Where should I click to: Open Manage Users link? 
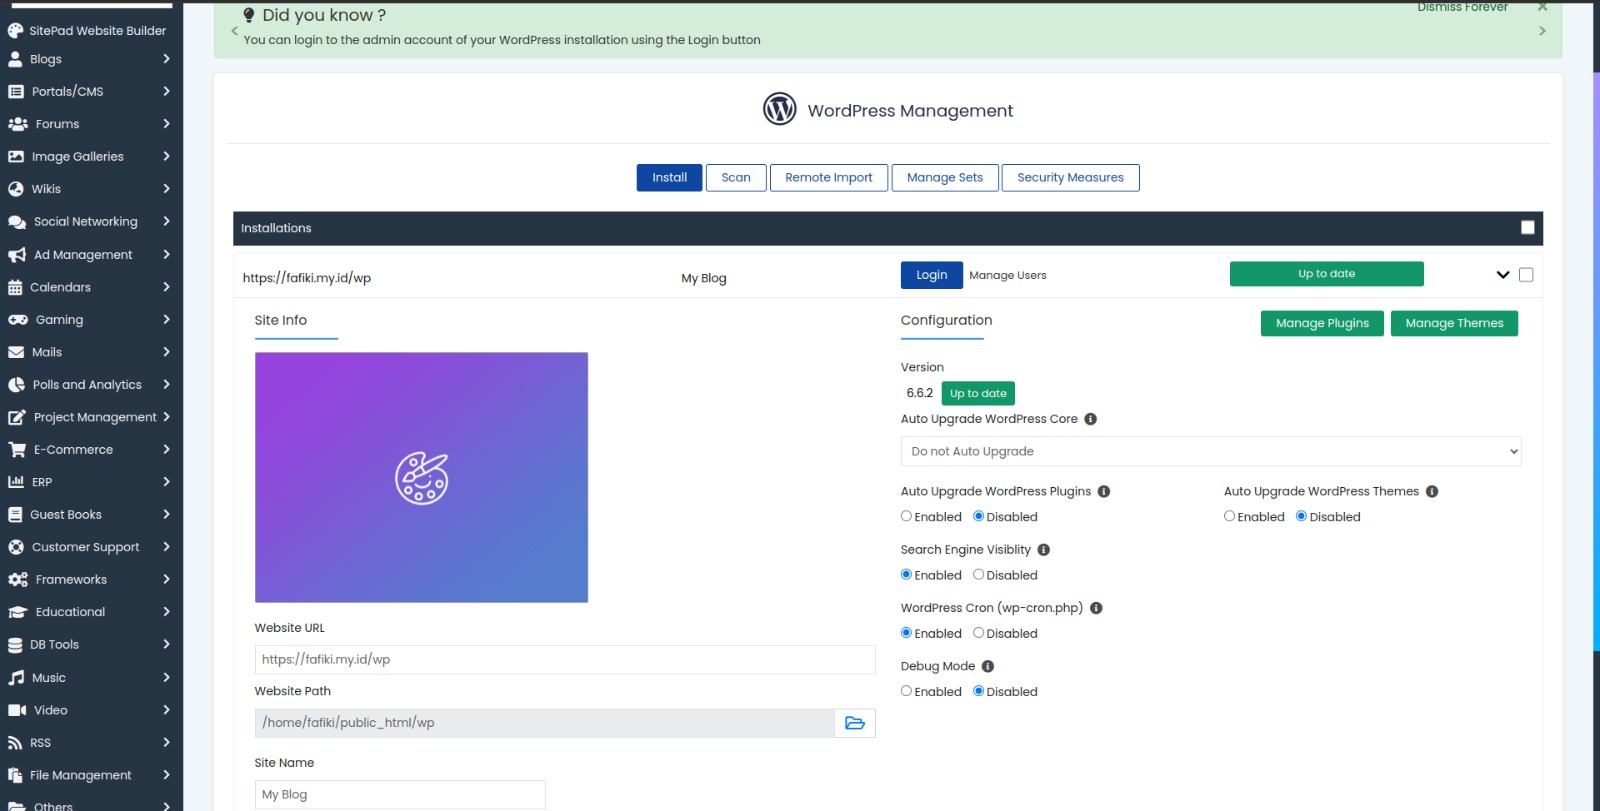(x=1008, y=275)
